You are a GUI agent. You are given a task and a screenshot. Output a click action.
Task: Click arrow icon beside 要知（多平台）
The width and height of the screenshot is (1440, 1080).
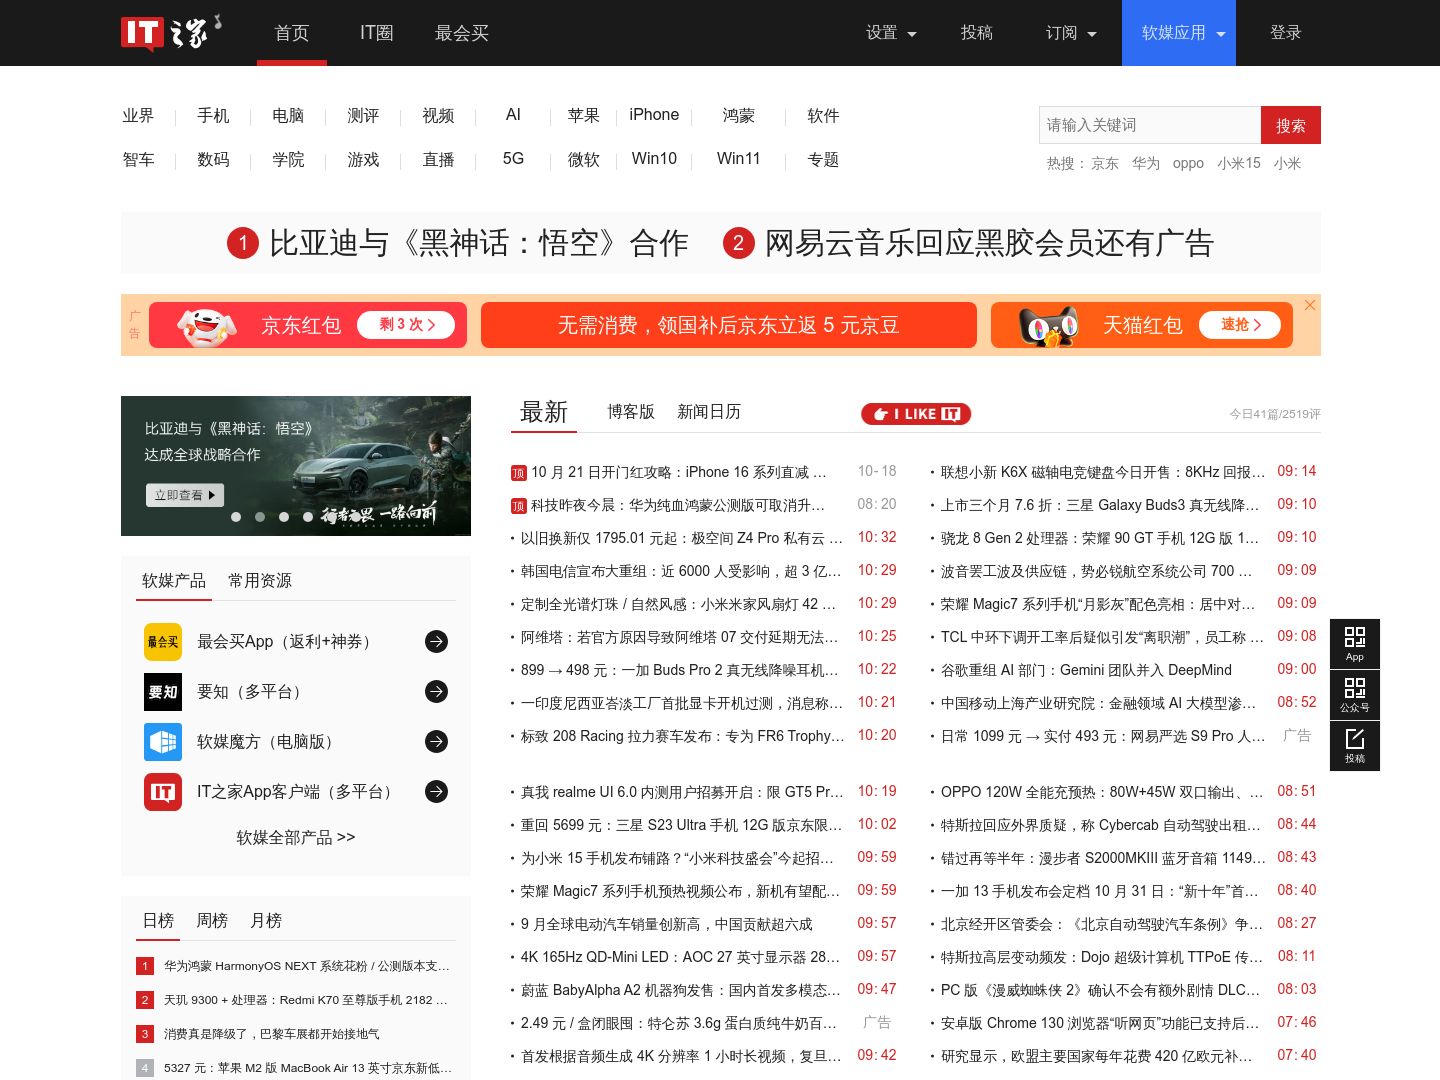[x=436, y=692]
